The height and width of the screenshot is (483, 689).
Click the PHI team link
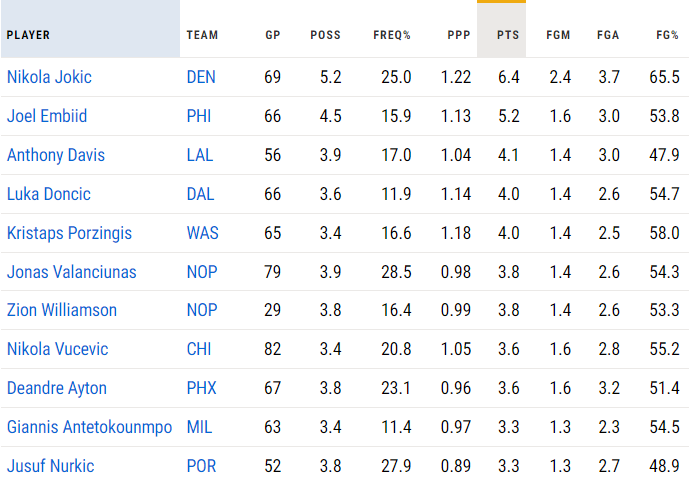tap(199, 116)
